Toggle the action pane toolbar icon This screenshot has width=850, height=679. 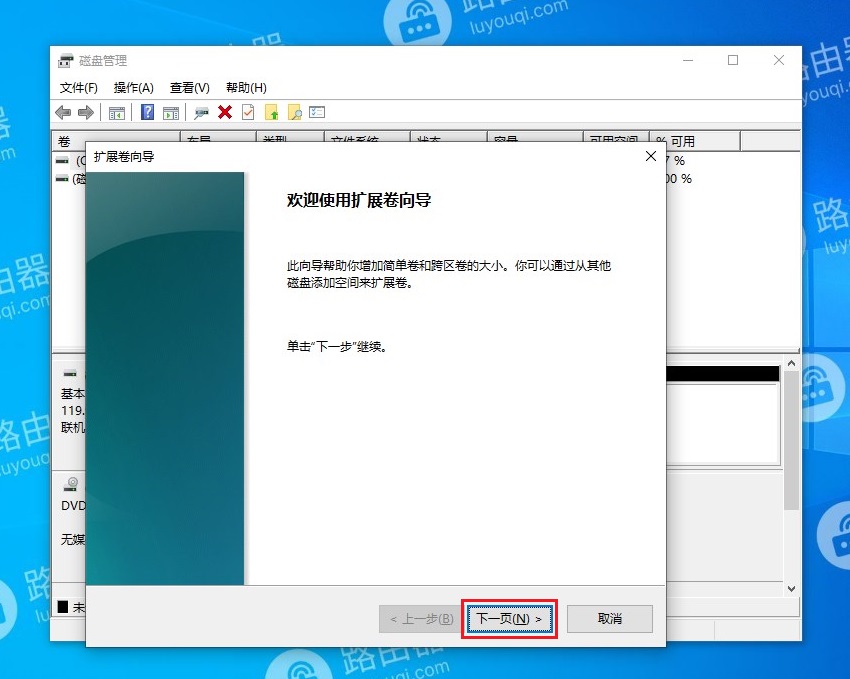171,113
